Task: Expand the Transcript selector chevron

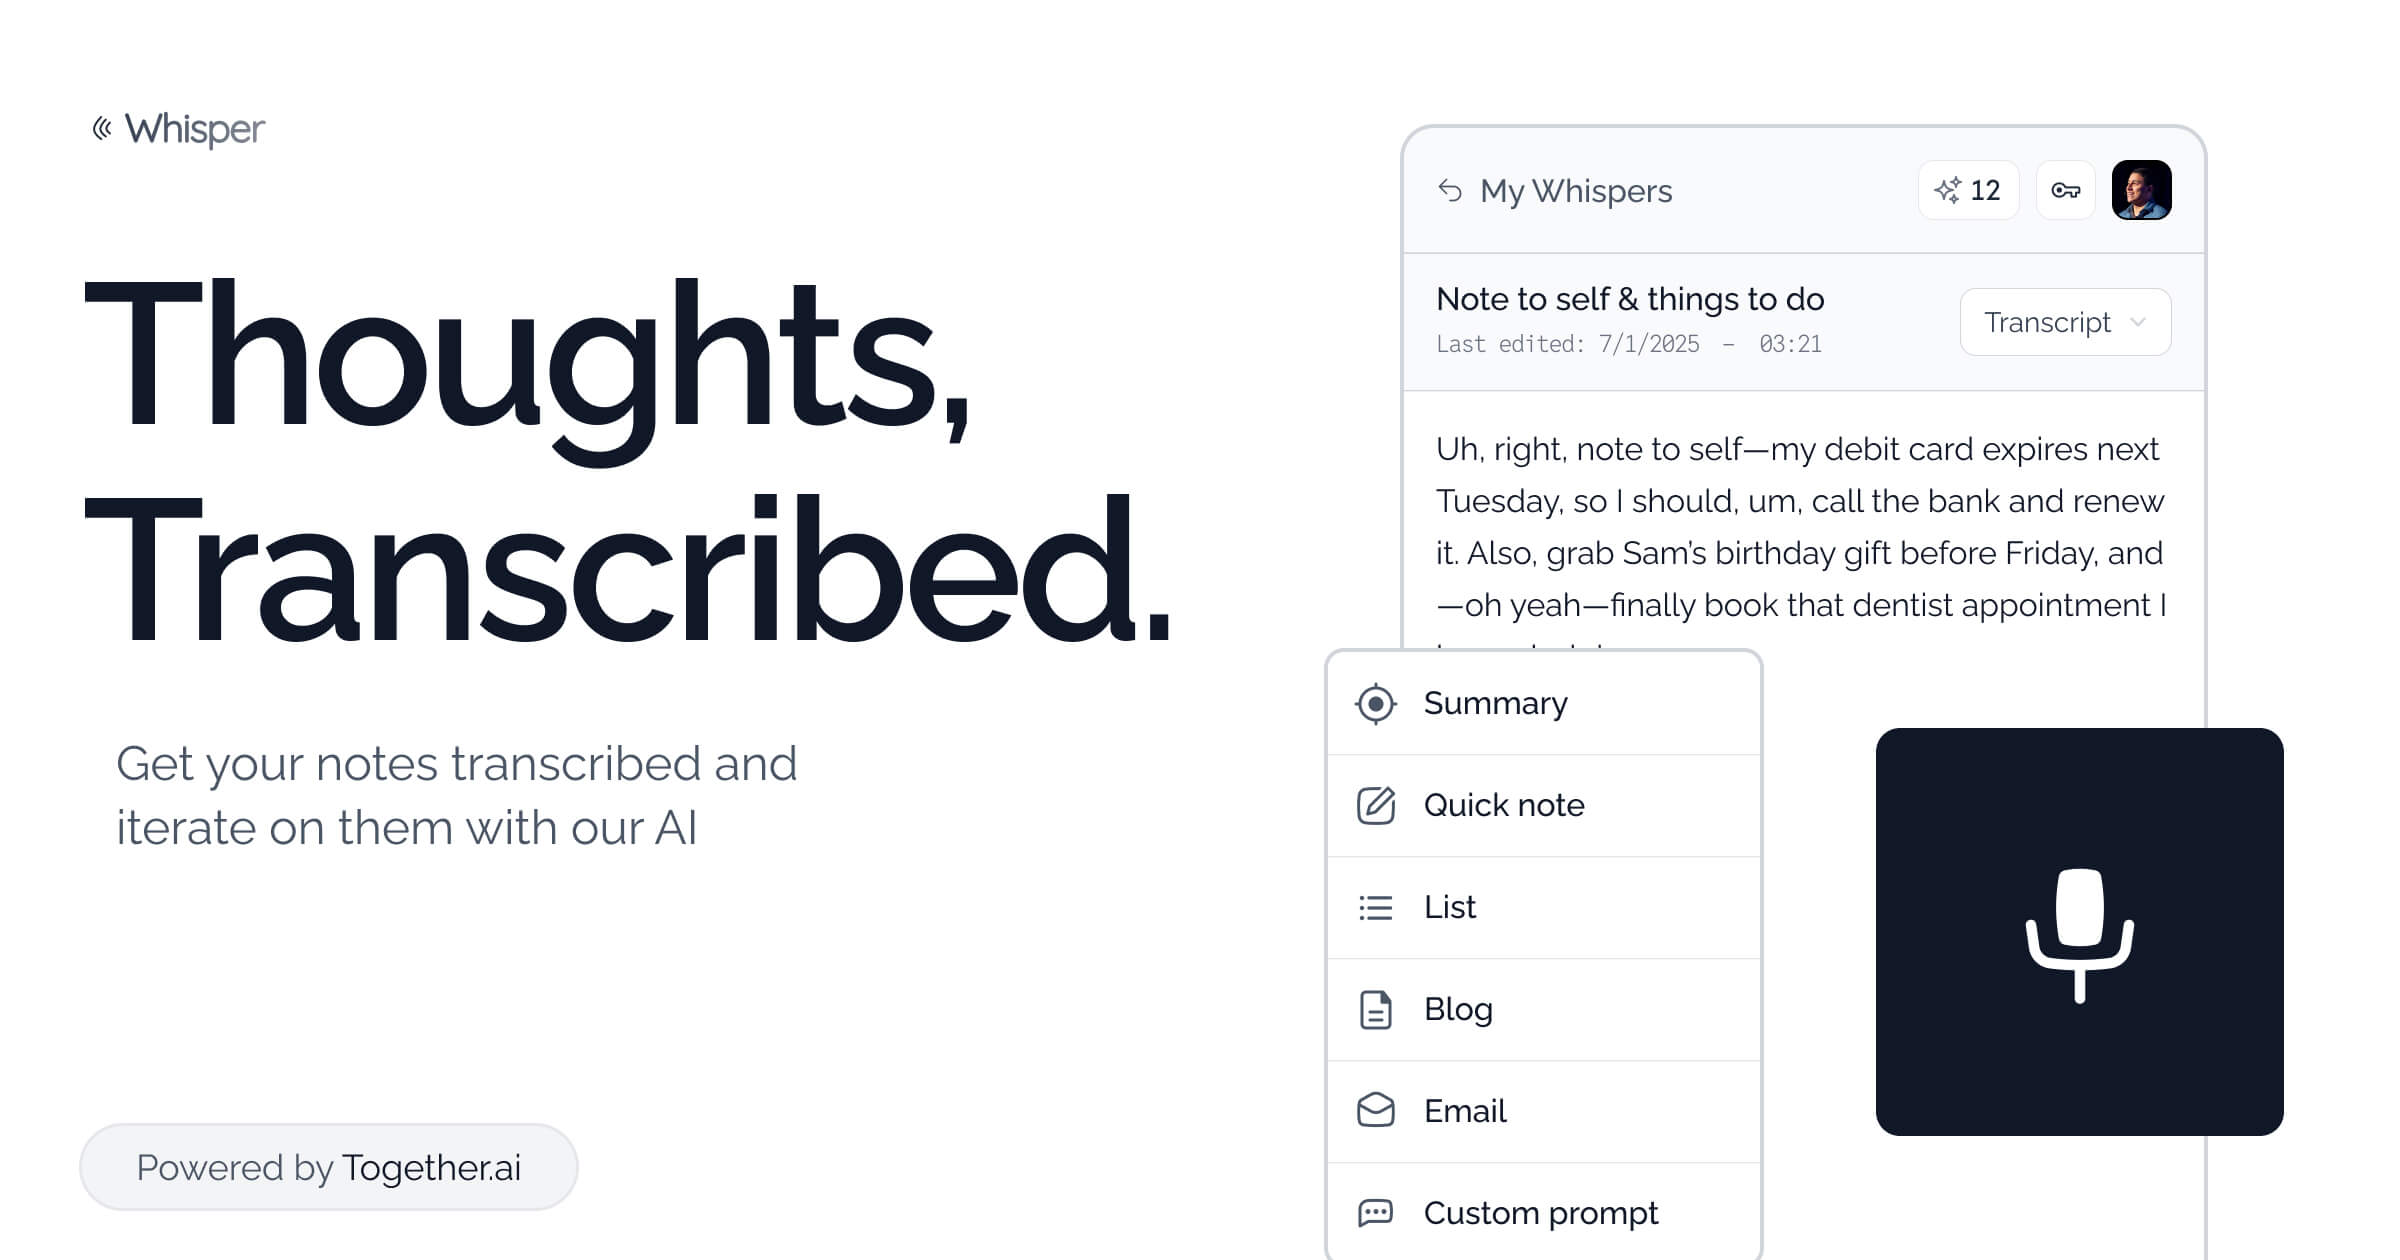Action: point(2139,322)
